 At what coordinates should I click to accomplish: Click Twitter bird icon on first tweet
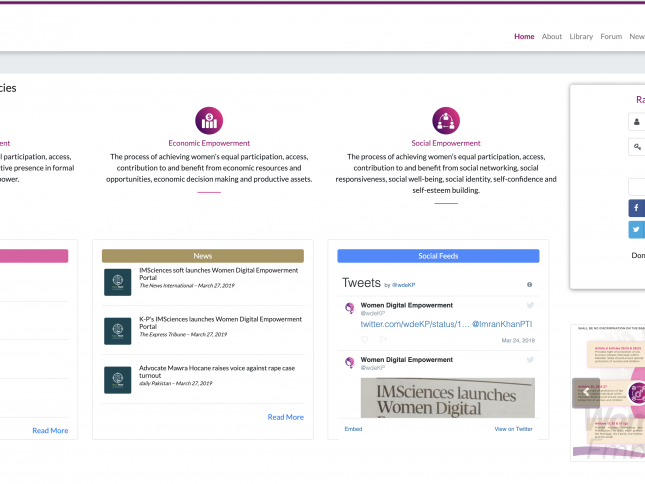point(530,305)
